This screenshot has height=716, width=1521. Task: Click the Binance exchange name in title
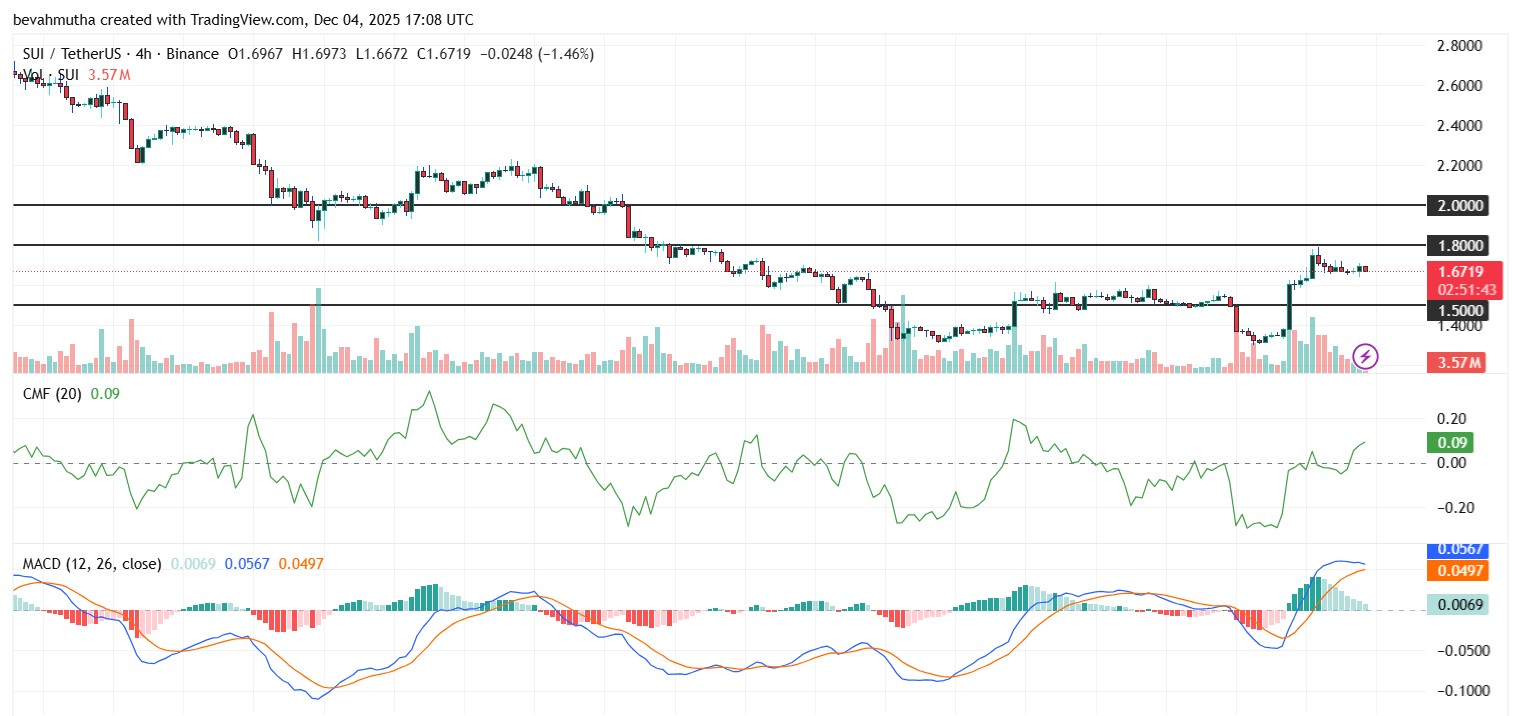tap(188, 54)
